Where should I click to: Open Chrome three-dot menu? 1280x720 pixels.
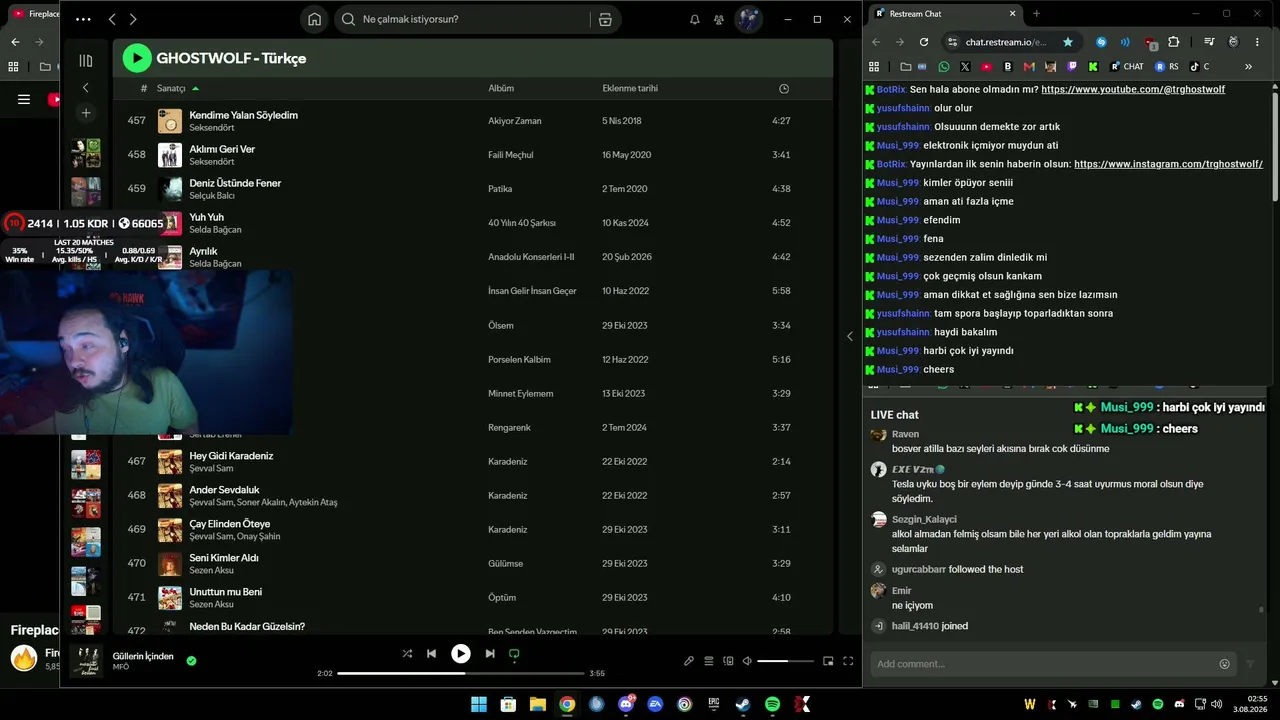coord(1258,42)
